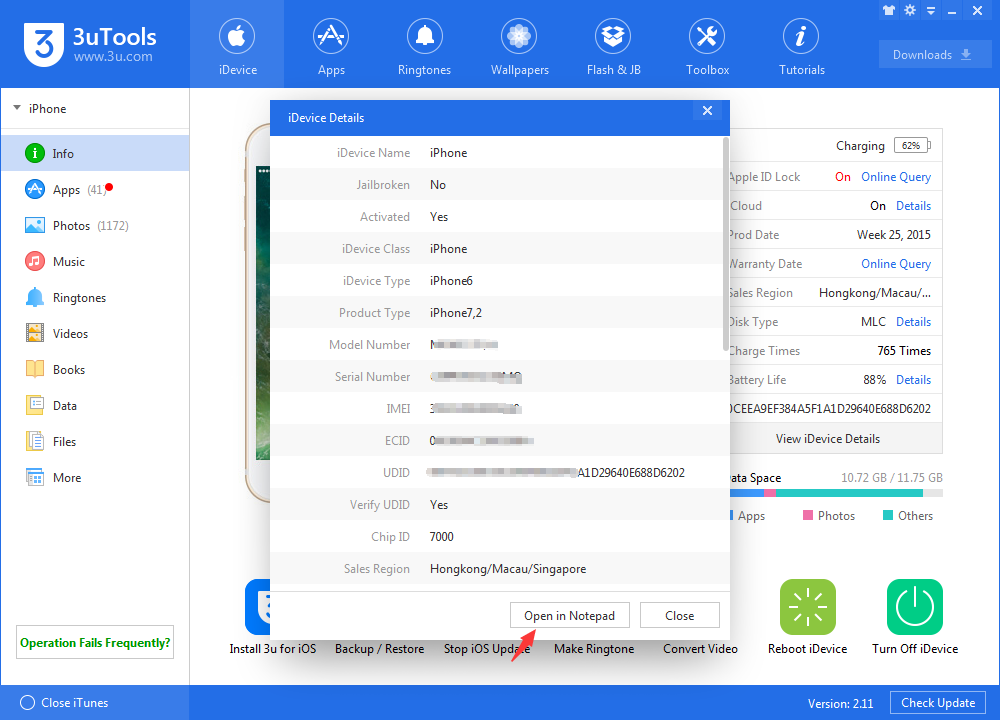This screenshot has height=720, width=1000.
Task: Open Ringtones in the sidebar
Action: point(95,297)
